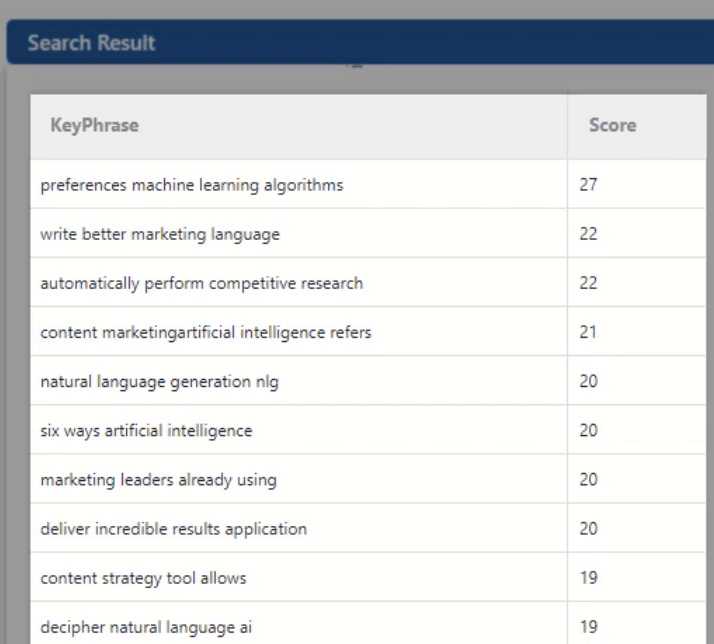Click the score 27 cell
The width and height of the screenshot is (714, 644).
pos(588,185)
